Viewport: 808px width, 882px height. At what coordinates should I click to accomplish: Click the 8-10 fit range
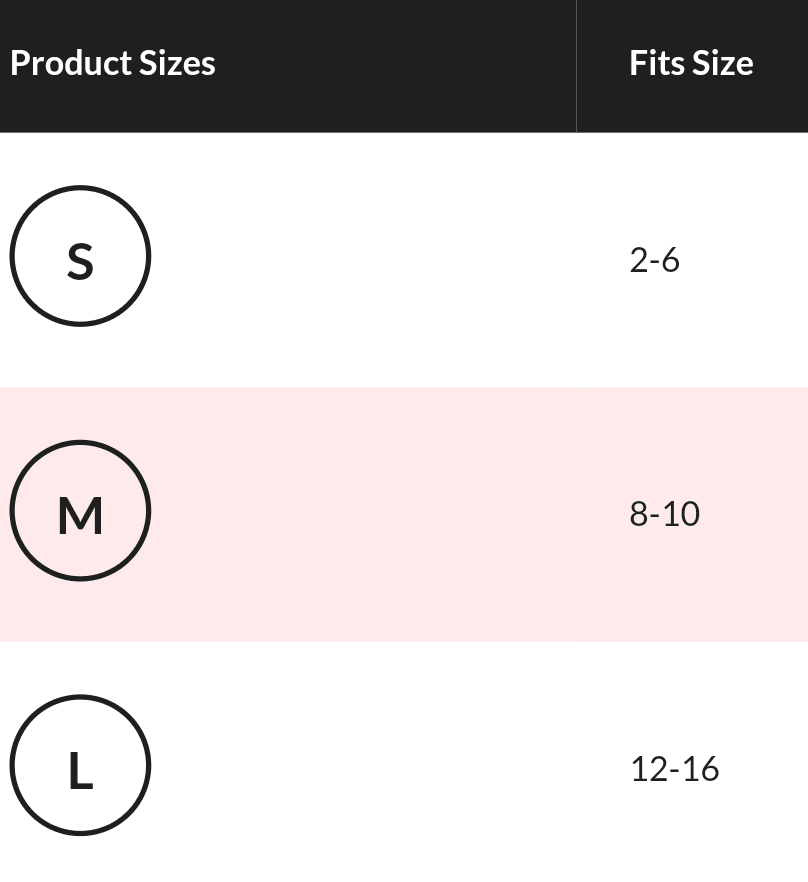coord(665,514)
